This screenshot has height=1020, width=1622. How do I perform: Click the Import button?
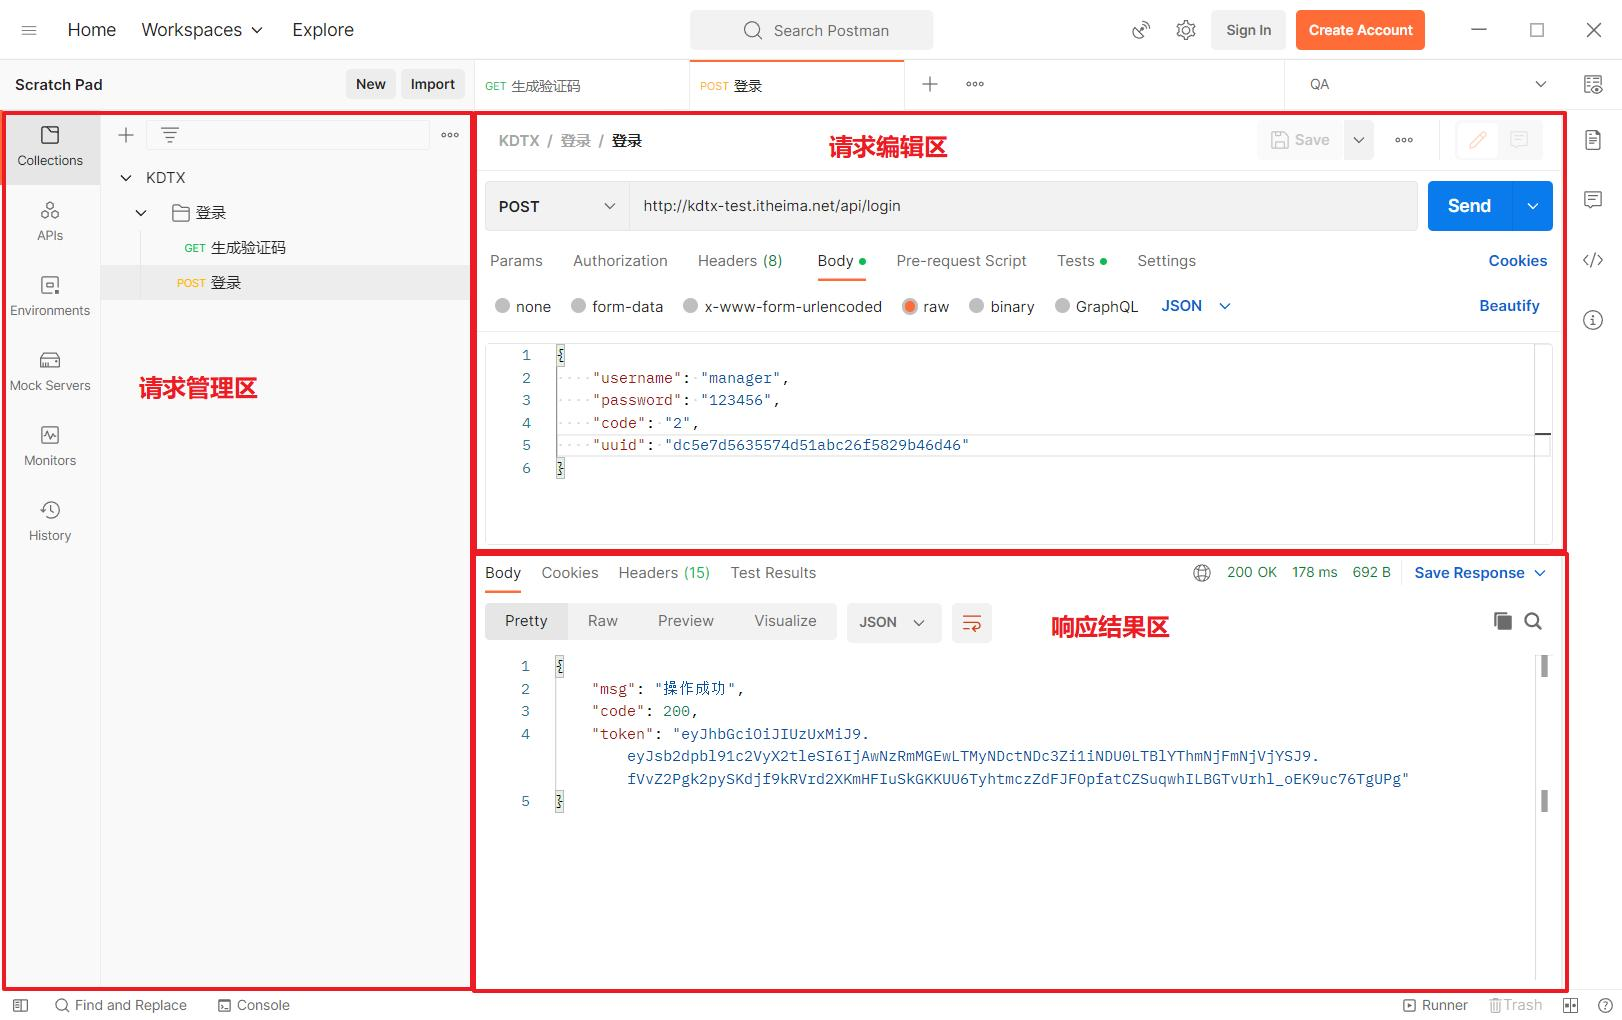pyautogui.click(x=433, y=84)
